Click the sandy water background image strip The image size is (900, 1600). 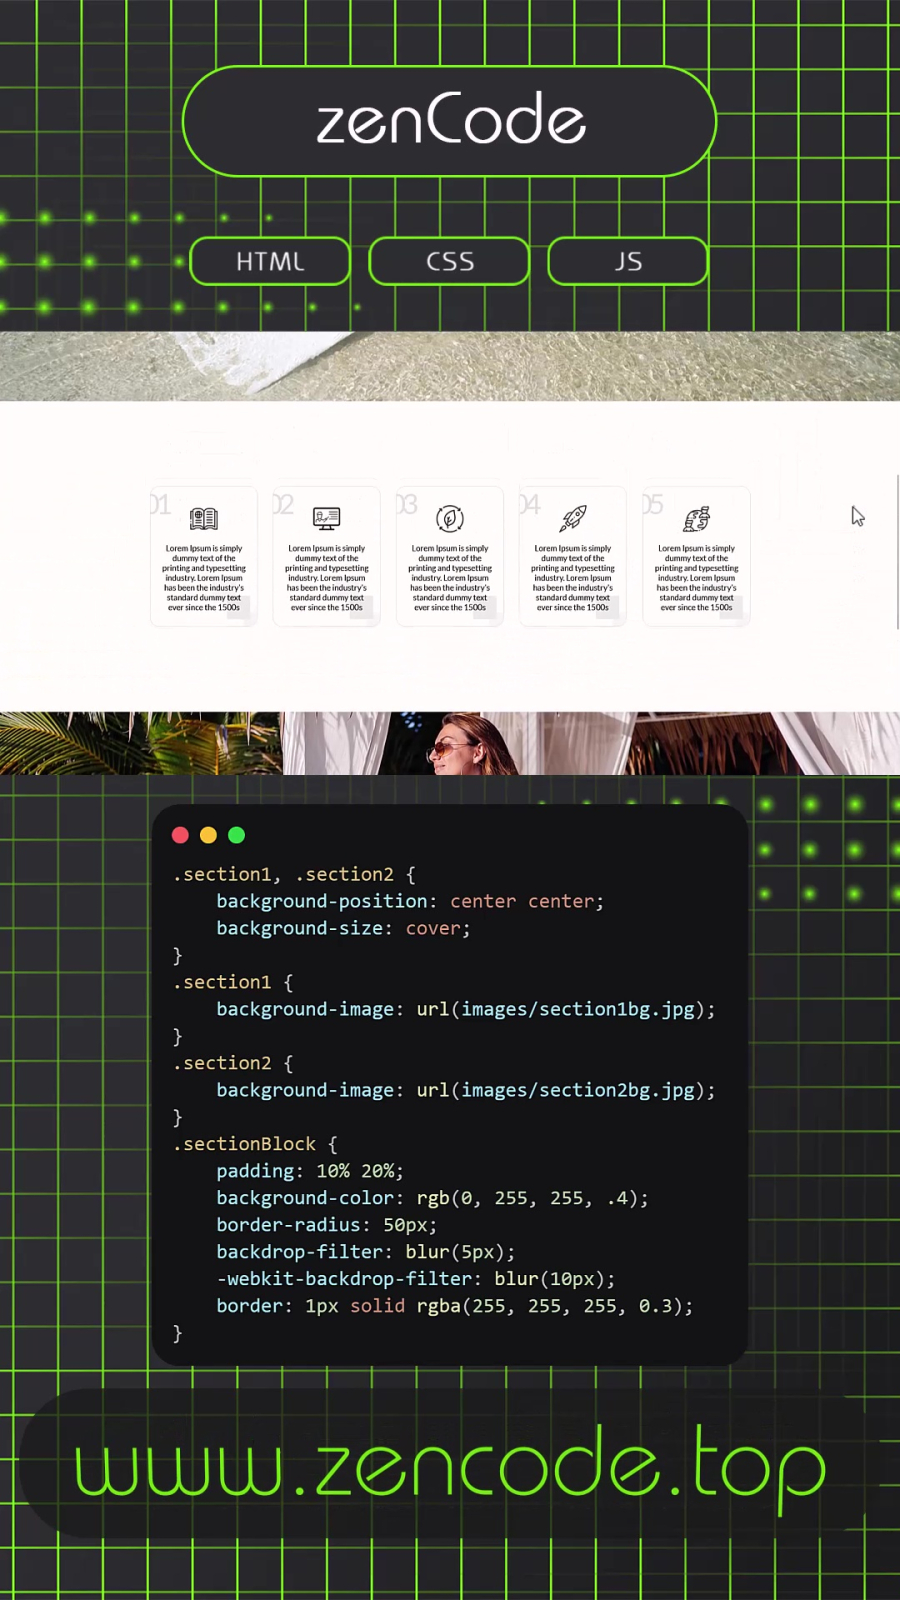450,366
